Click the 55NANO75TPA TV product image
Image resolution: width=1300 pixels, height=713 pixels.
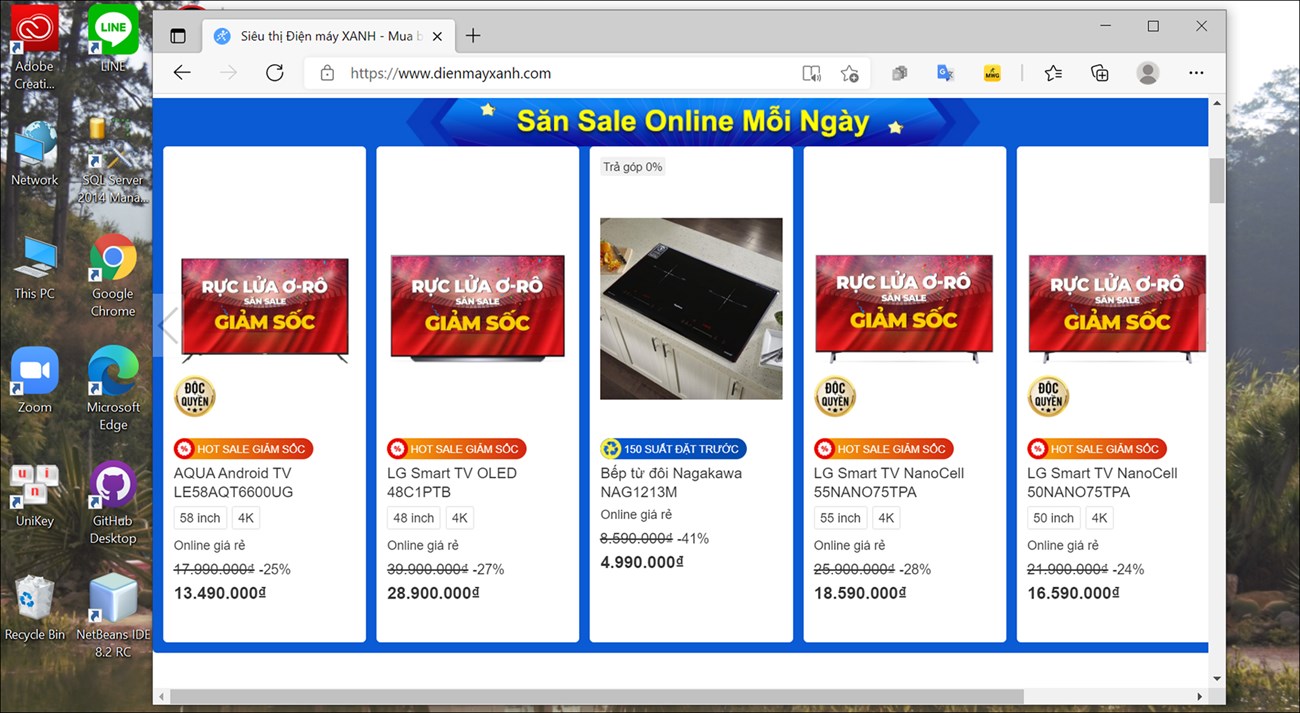(x=904, y=308)
